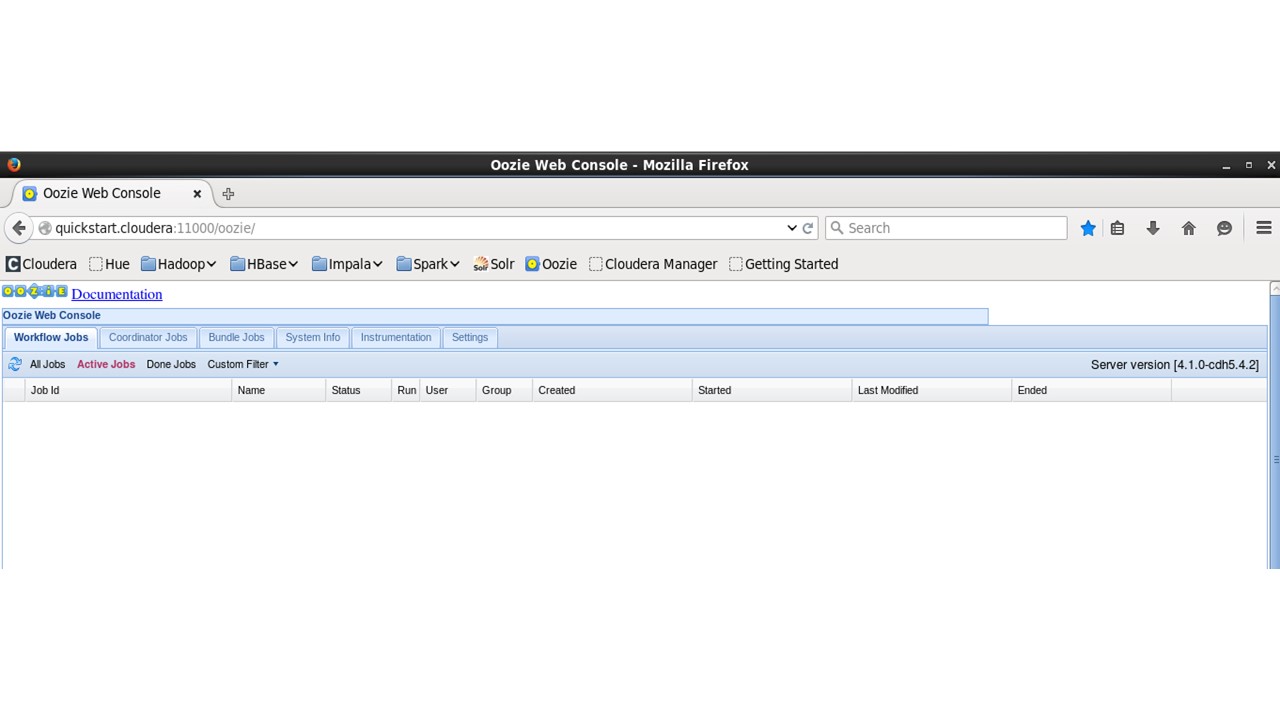Click the bookmark star icon
Image resolution: width=1280 pixels, height=720 pixels.
(1088, 228)
